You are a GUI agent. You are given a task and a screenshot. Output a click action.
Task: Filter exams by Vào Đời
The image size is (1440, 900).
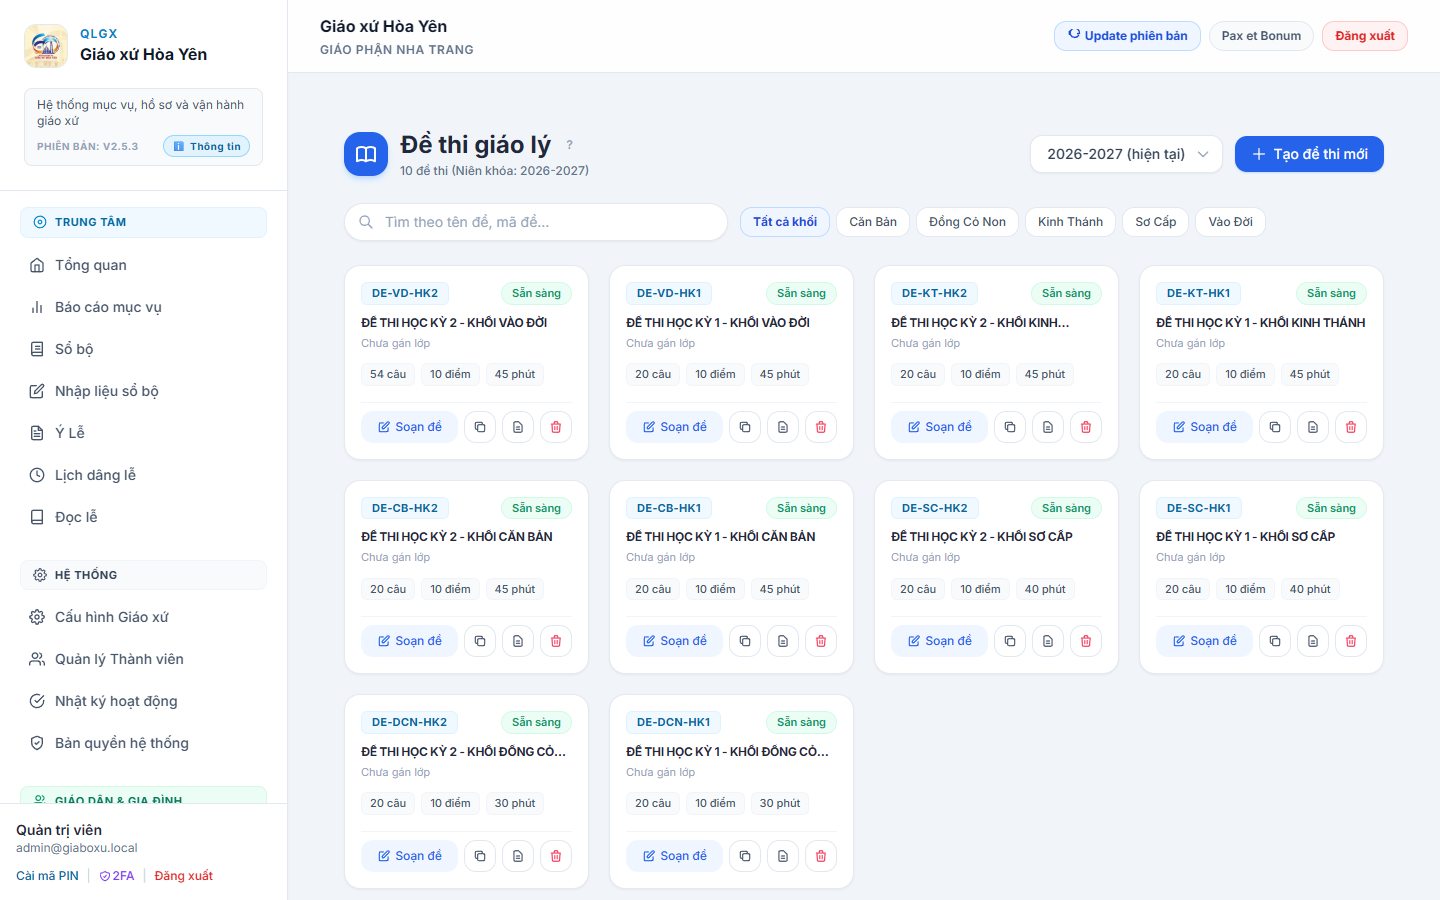point(1230,222)
